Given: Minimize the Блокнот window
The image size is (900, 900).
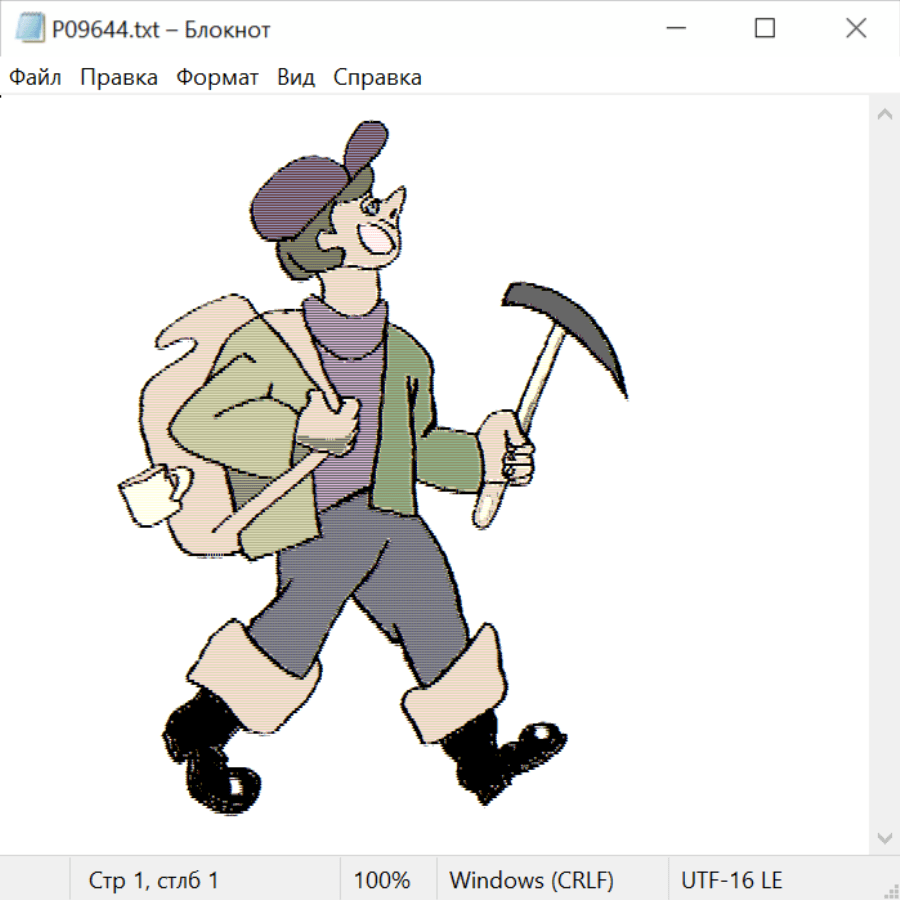Looking at the screenshot, I should click(674, 29).
